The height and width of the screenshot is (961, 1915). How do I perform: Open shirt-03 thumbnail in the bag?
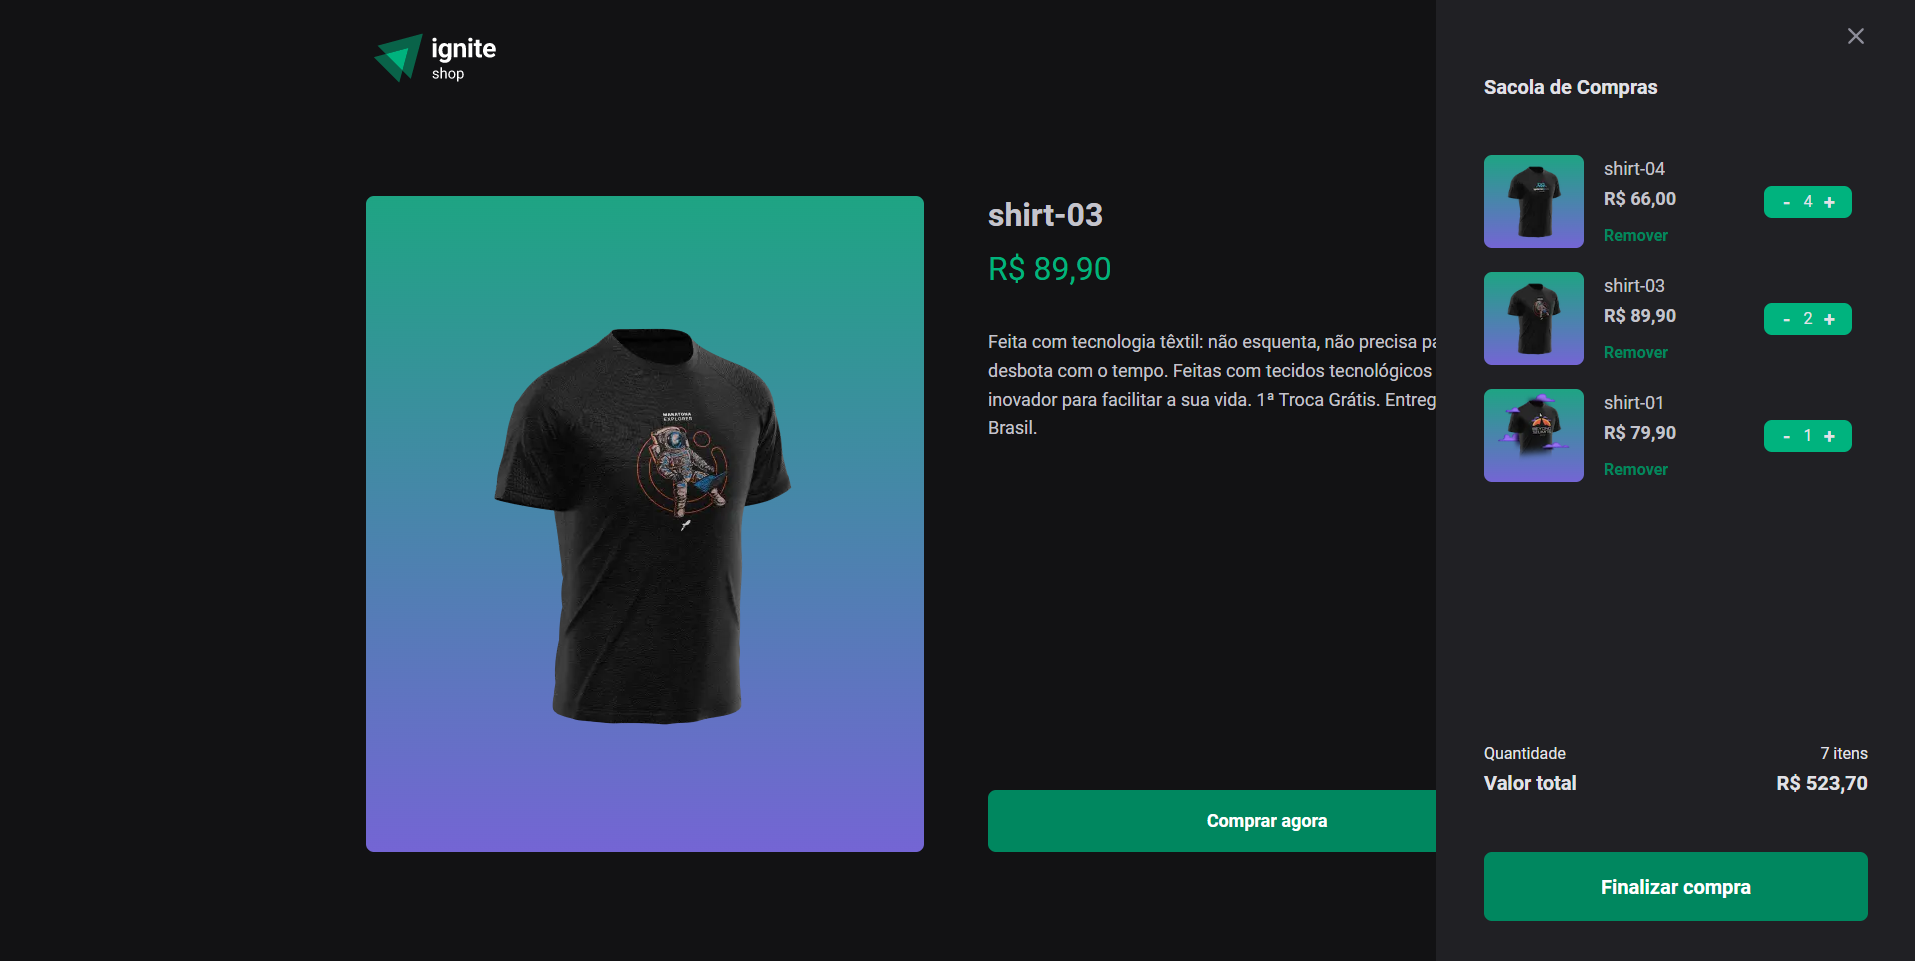[1533, 318]
